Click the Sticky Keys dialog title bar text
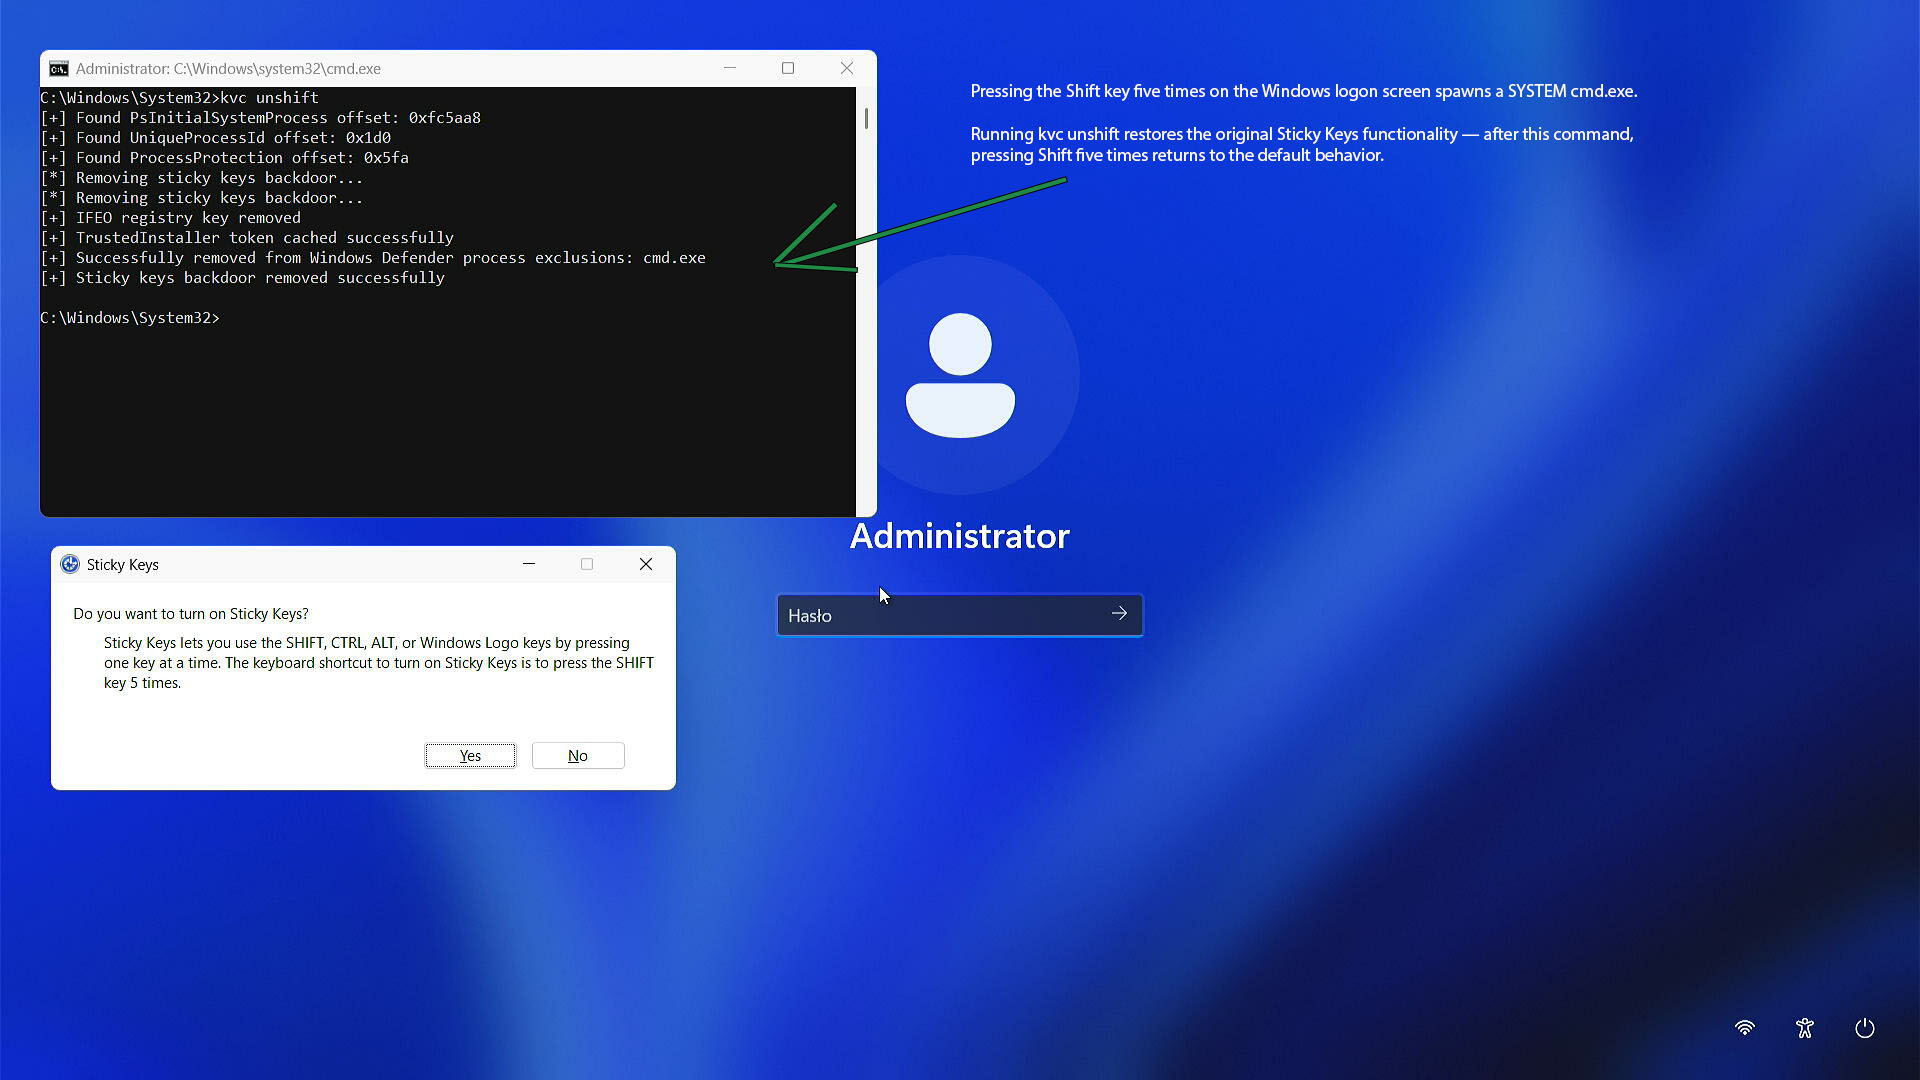Screen dimensions: 1920x1080 [123, 565]
